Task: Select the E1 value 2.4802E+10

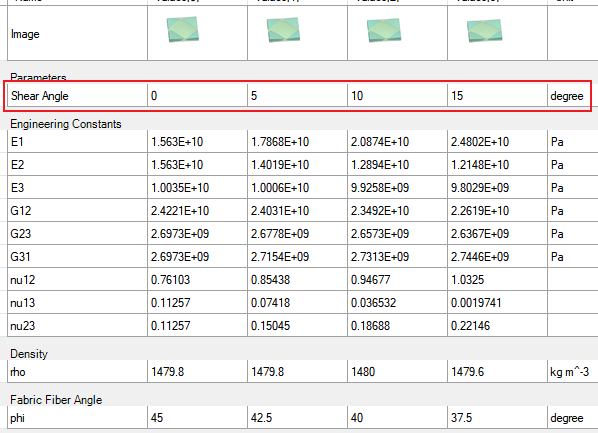Action: click(x=480, y=142)
